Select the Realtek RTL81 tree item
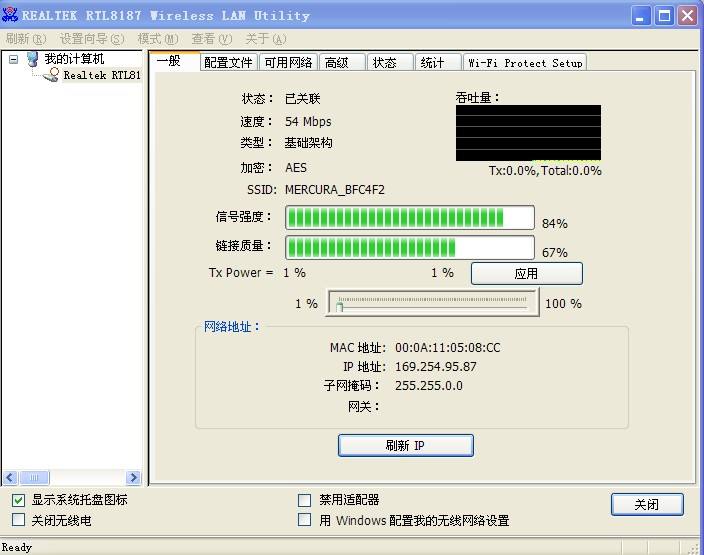This screenshot has width=704, height=555. point(102,75)
